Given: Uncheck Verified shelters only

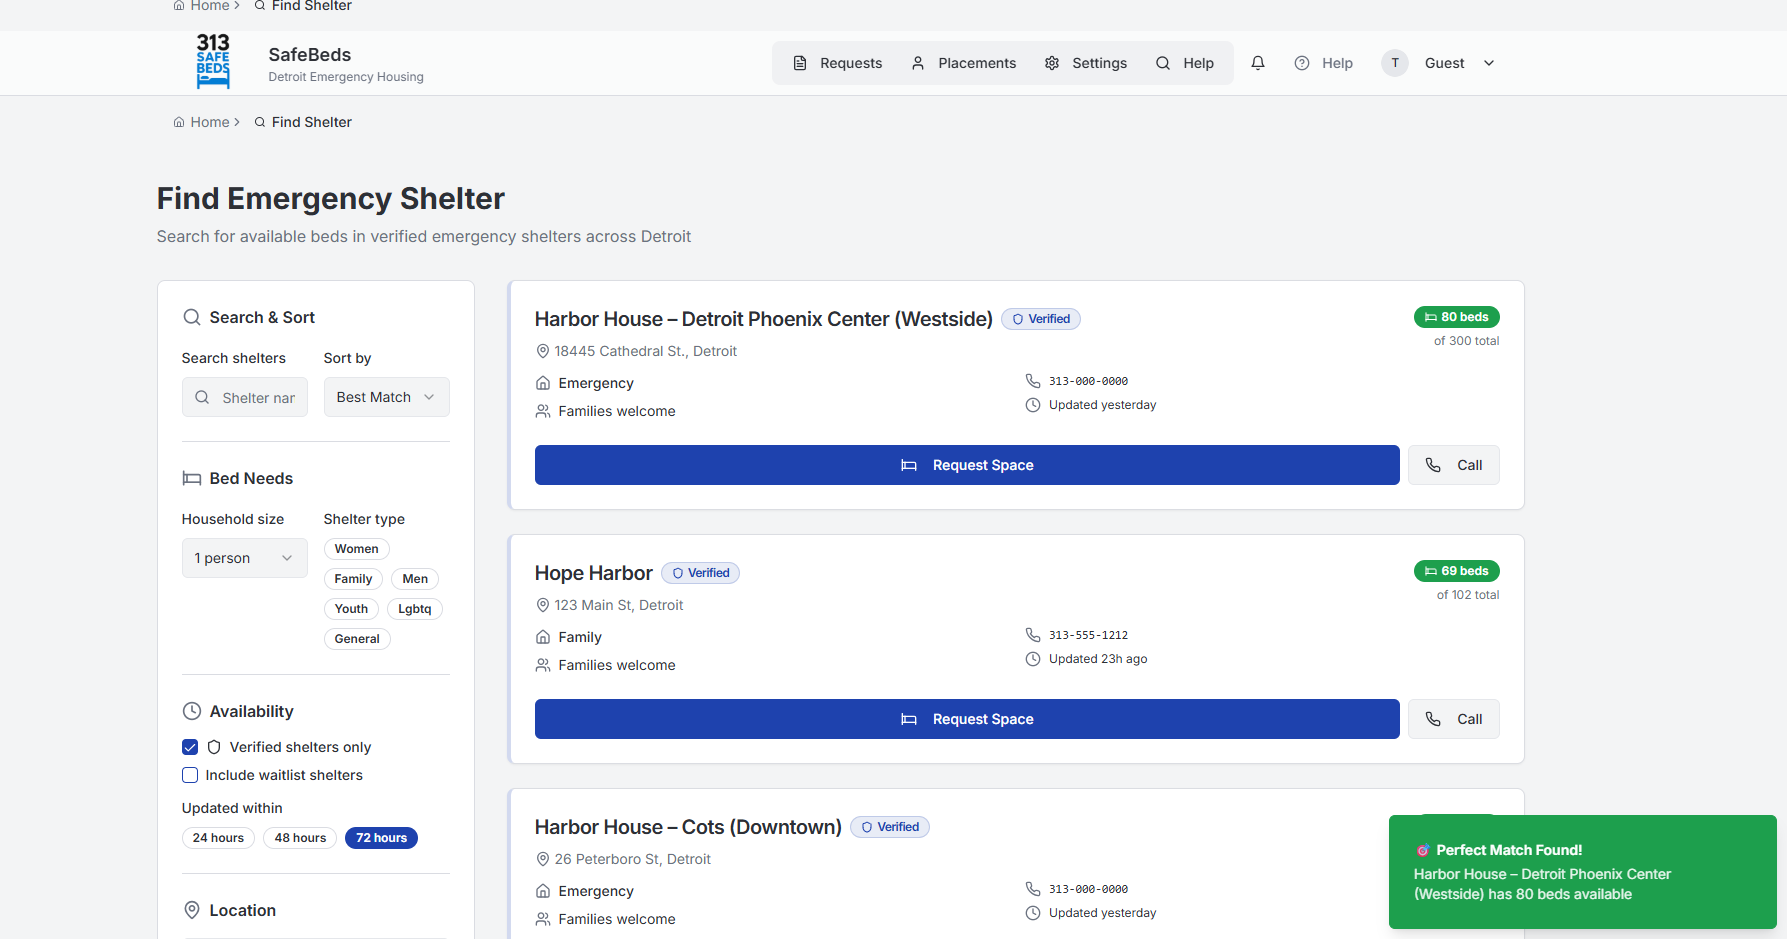Looking at the screenshot, I should click(190, 747).
